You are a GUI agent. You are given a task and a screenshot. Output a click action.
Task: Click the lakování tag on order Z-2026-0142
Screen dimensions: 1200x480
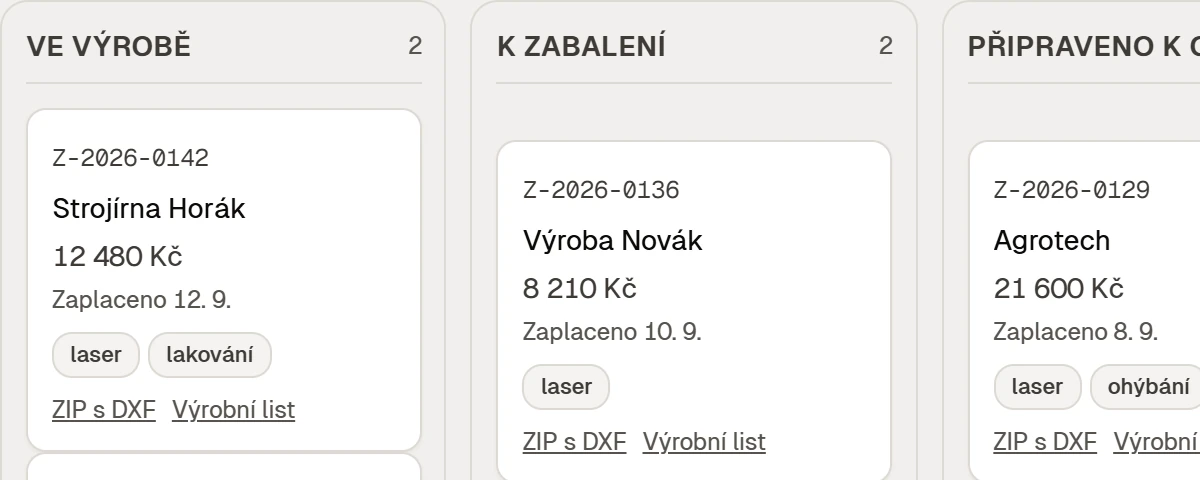point(210,355)
